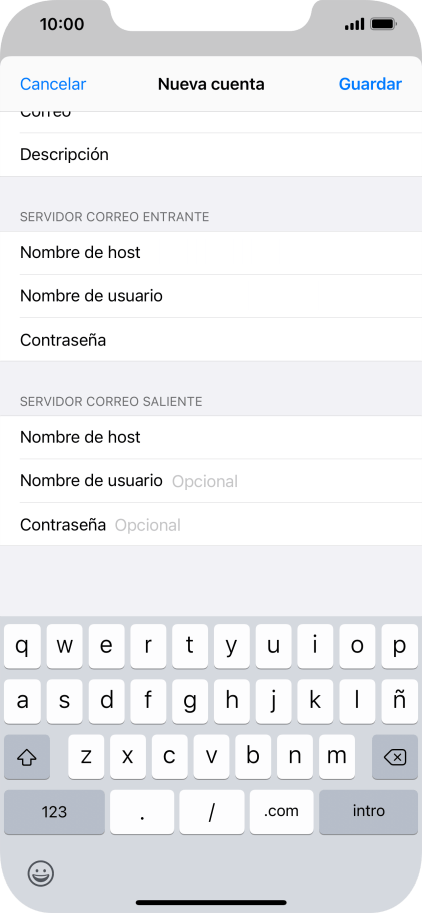
Task: Tap the intro return key
Action: (368, 811)
